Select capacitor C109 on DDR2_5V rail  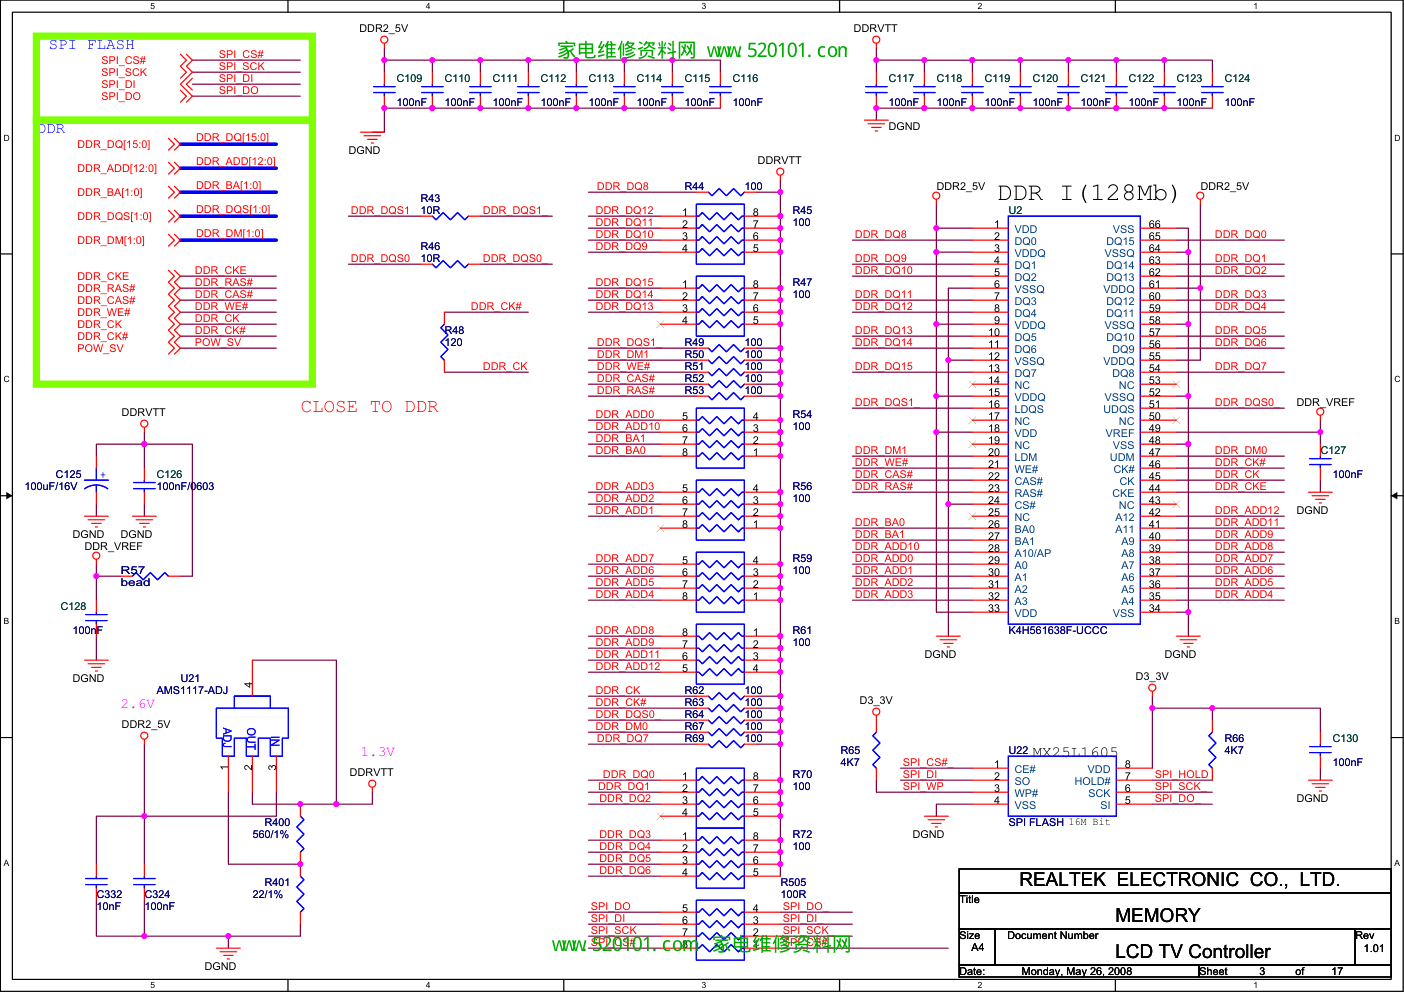pyautogui.click(x=384, y=90)
